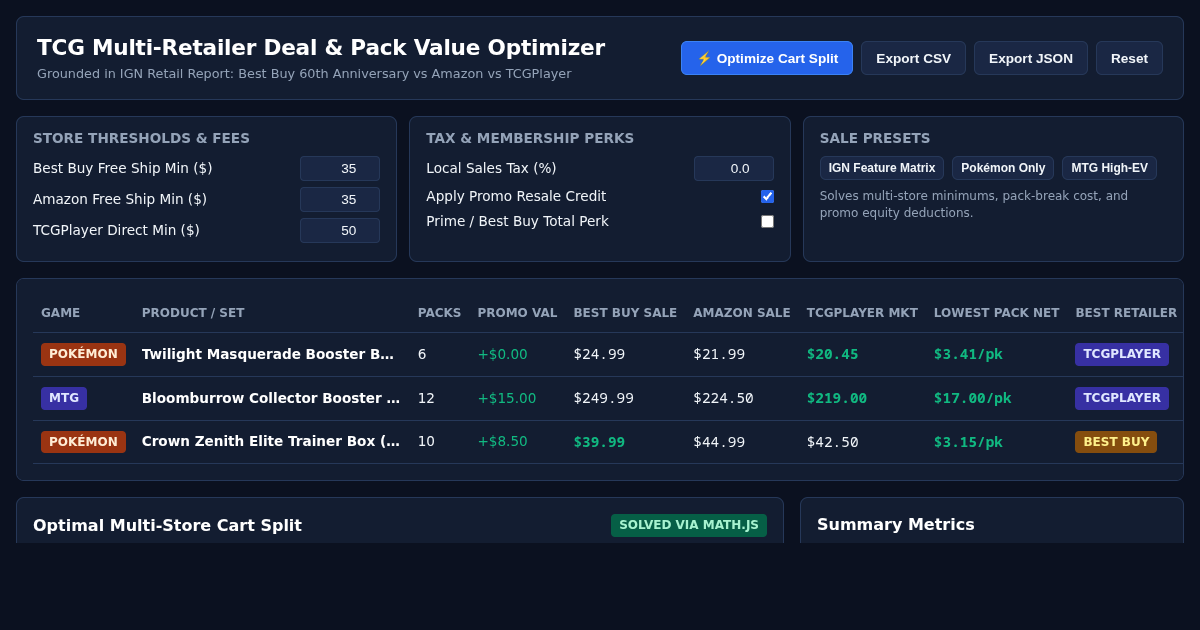The height and width of the screenshot is (630, 1200).
Task: Click the TCGPLAYER MKT column header
Action: tap(862, 313)
